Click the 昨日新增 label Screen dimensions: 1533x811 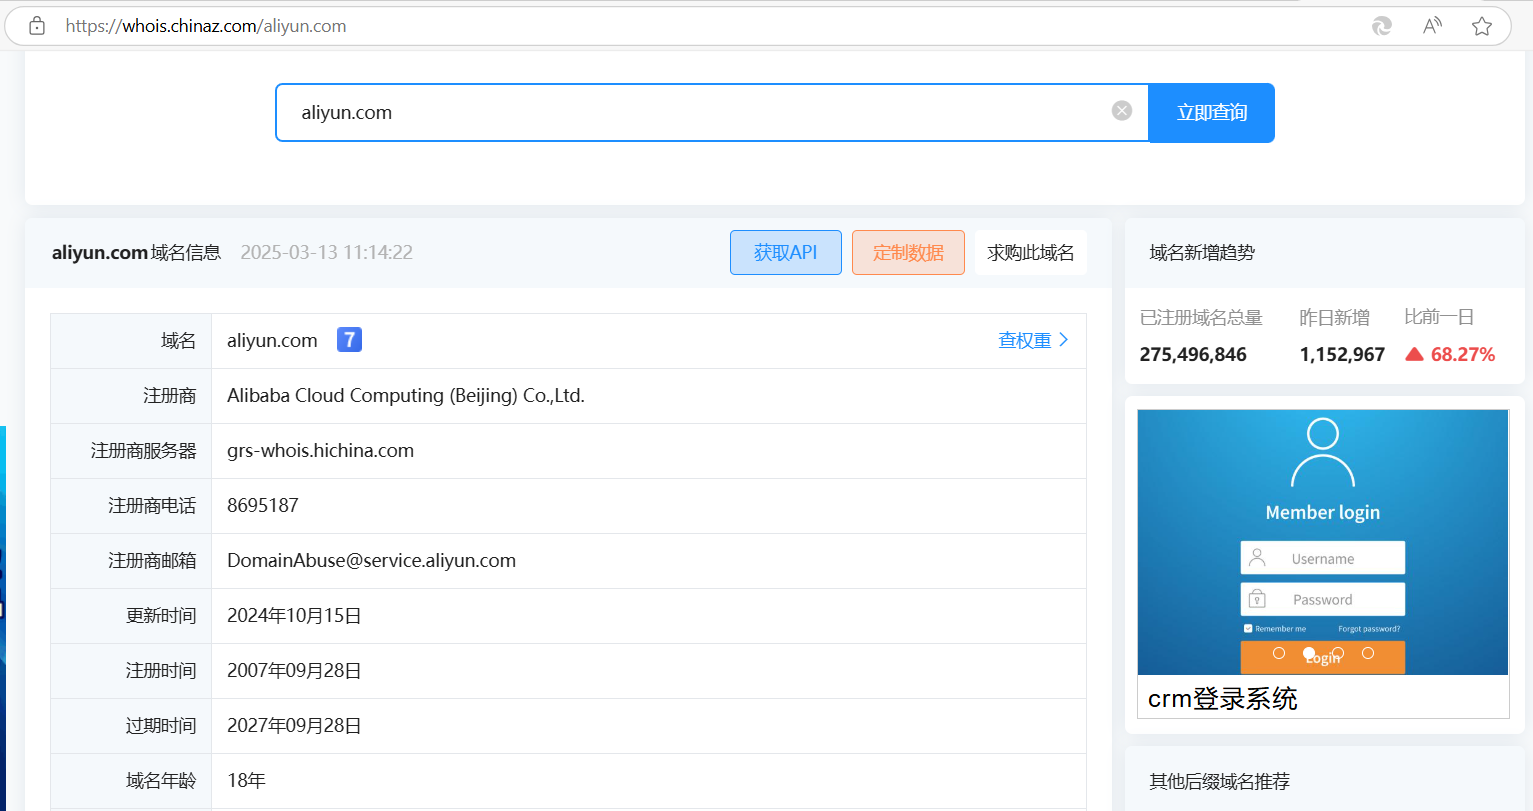pos(1334,317)
